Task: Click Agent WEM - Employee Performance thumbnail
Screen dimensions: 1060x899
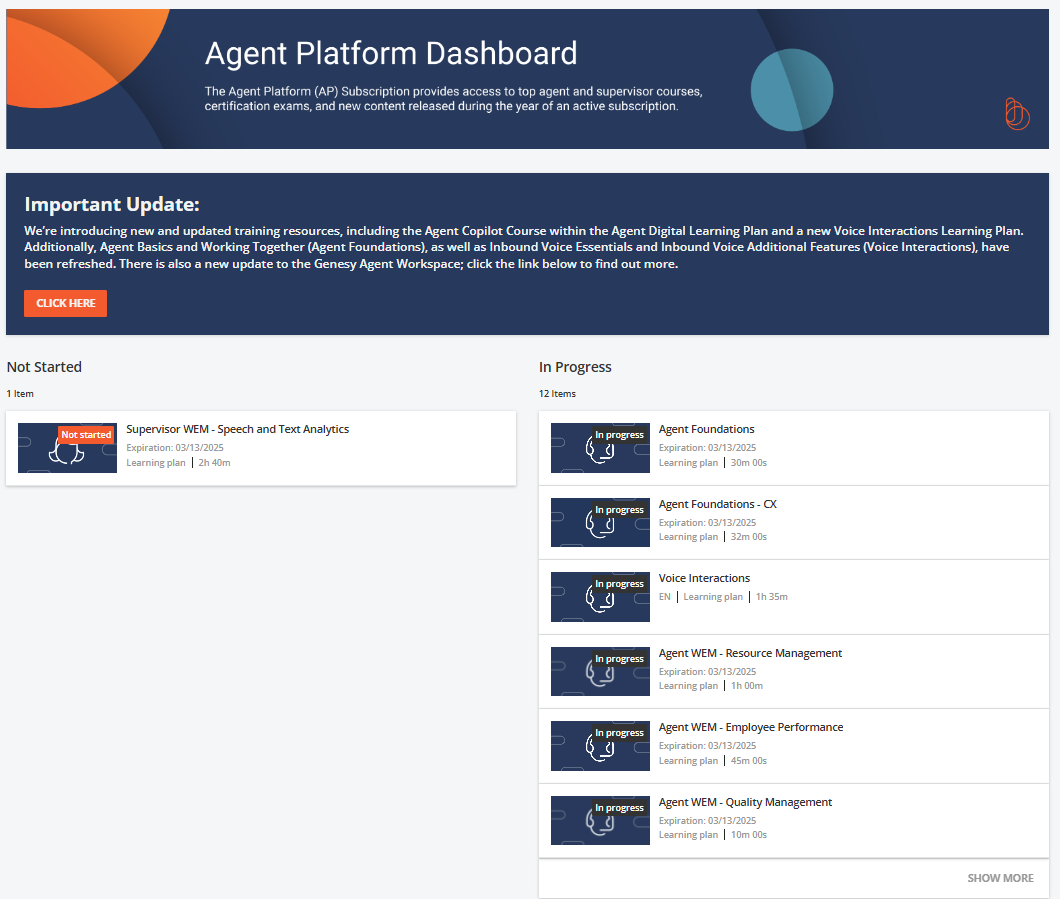Action: (x=600, y=746)
